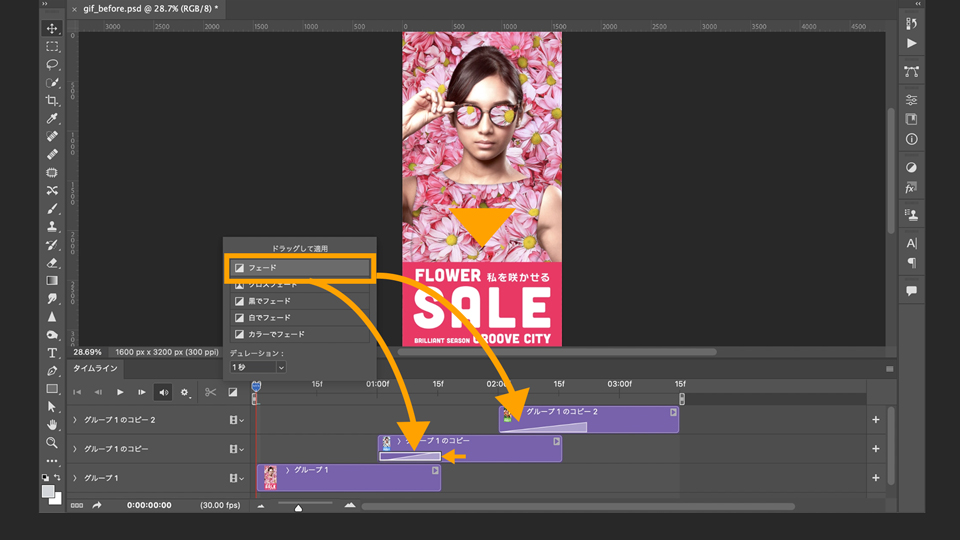This screenshot has width=960, height=540.
Task: Open filmstrip menu for グループ 1 のコピー 2
Action: (236, 420)
